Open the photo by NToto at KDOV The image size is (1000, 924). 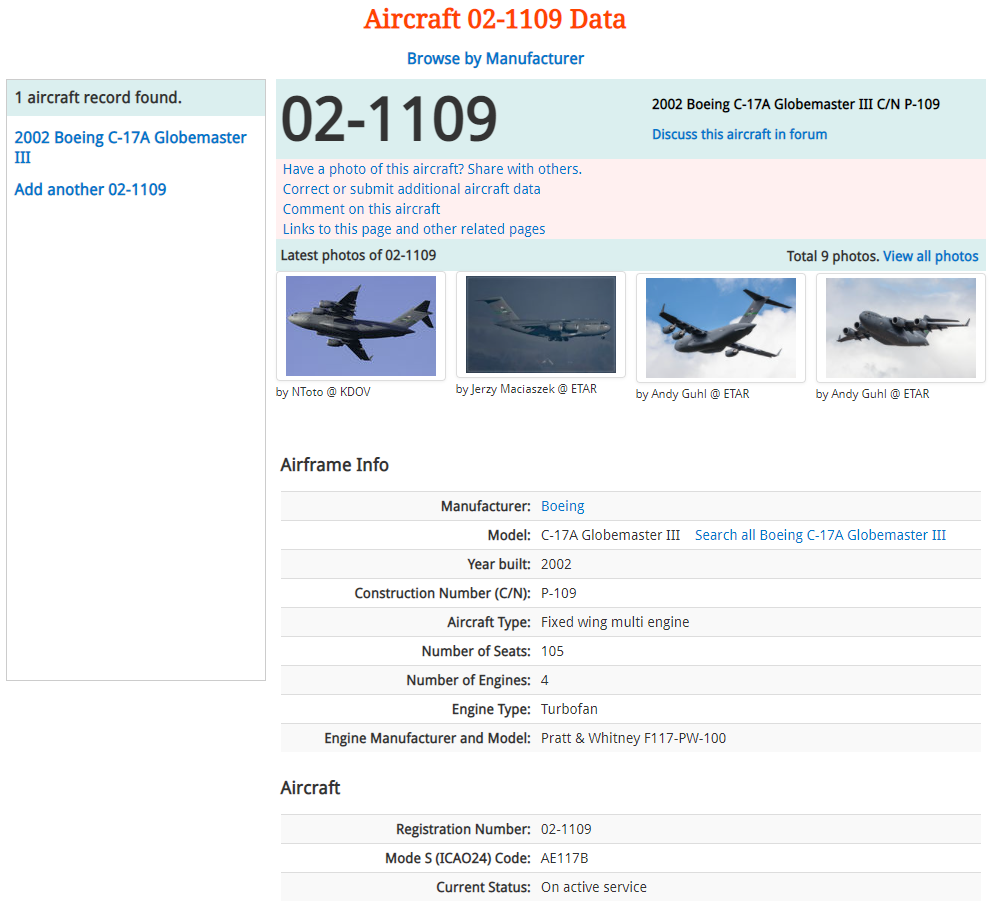361,326
